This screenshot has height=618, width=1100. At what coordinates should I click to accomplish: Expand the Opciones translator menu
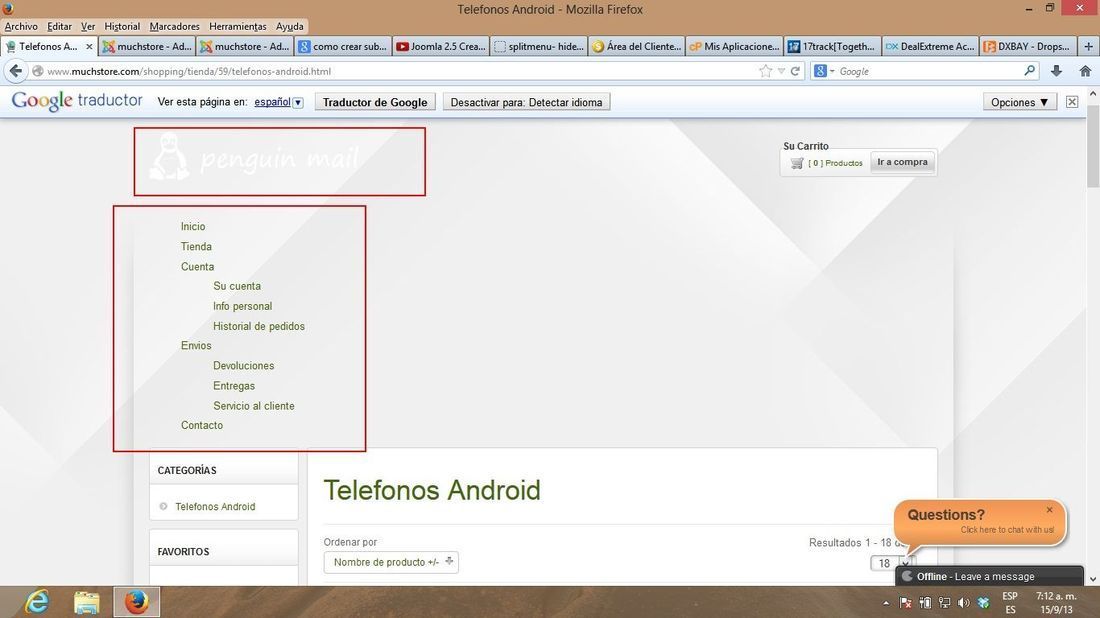1019,102
